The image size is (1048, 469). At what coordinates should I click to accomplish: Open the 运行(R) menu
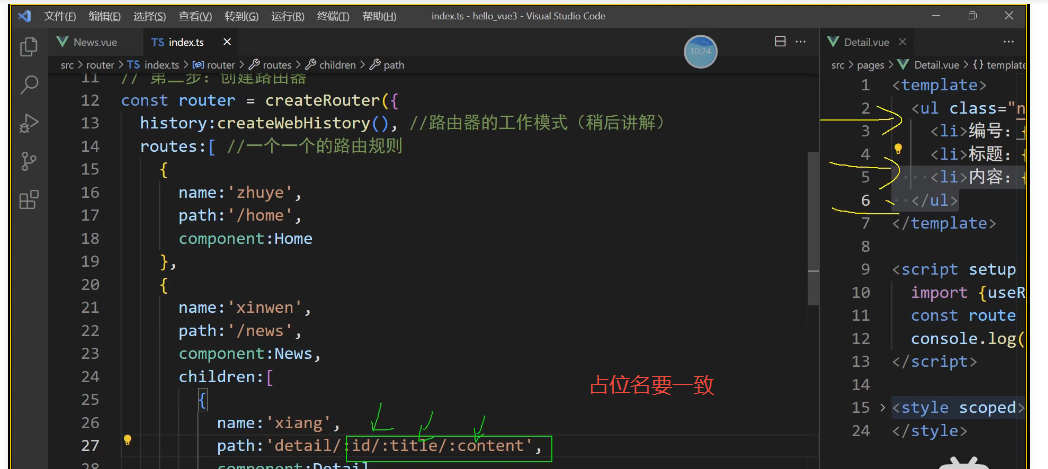[x=288, y=16]
